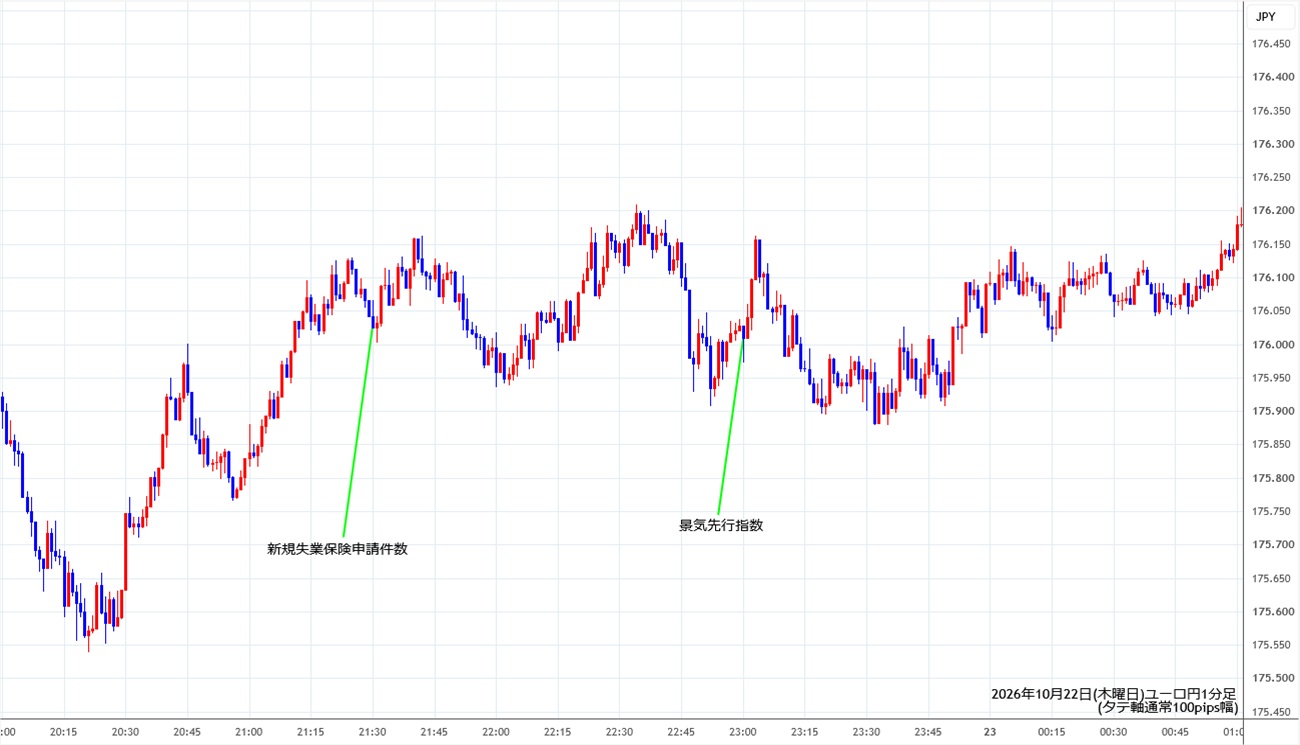Click the 175.500 price axis label
This screenshot has width=1300, height=745.
[x=1271, y=679]
